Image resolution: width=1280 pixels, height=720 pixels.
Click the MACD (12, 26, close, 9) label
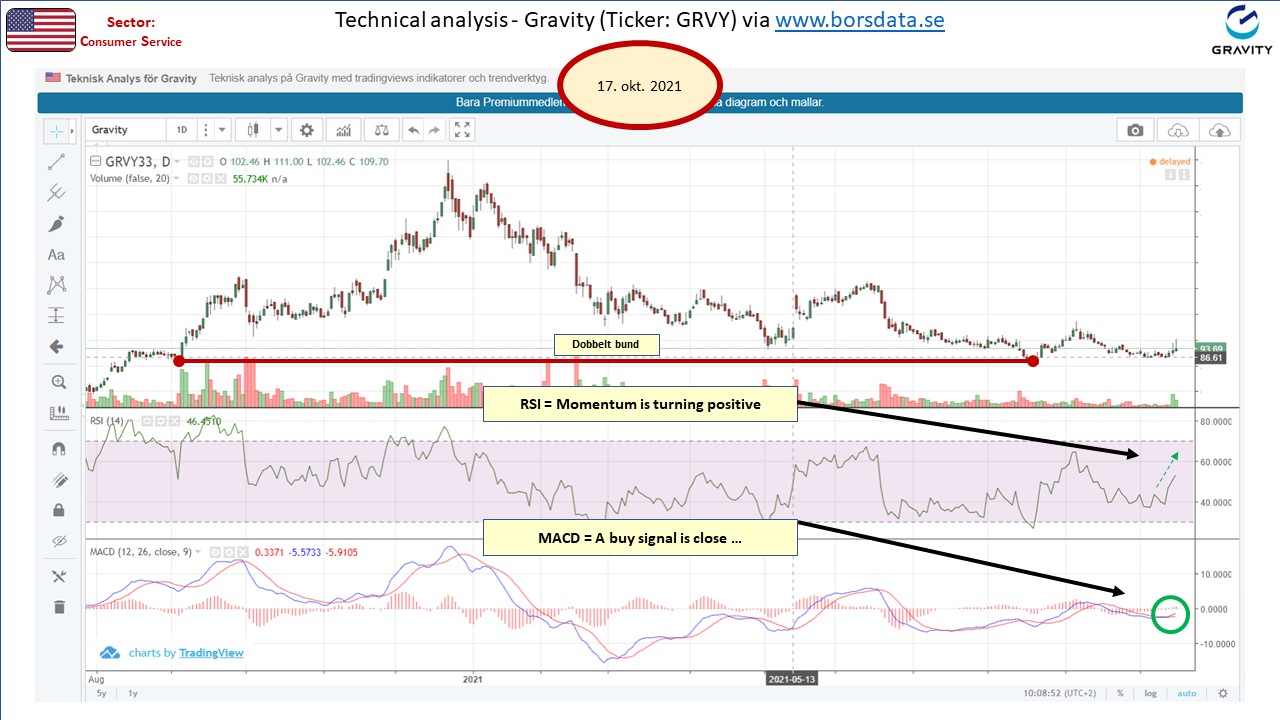coord(141,551)
